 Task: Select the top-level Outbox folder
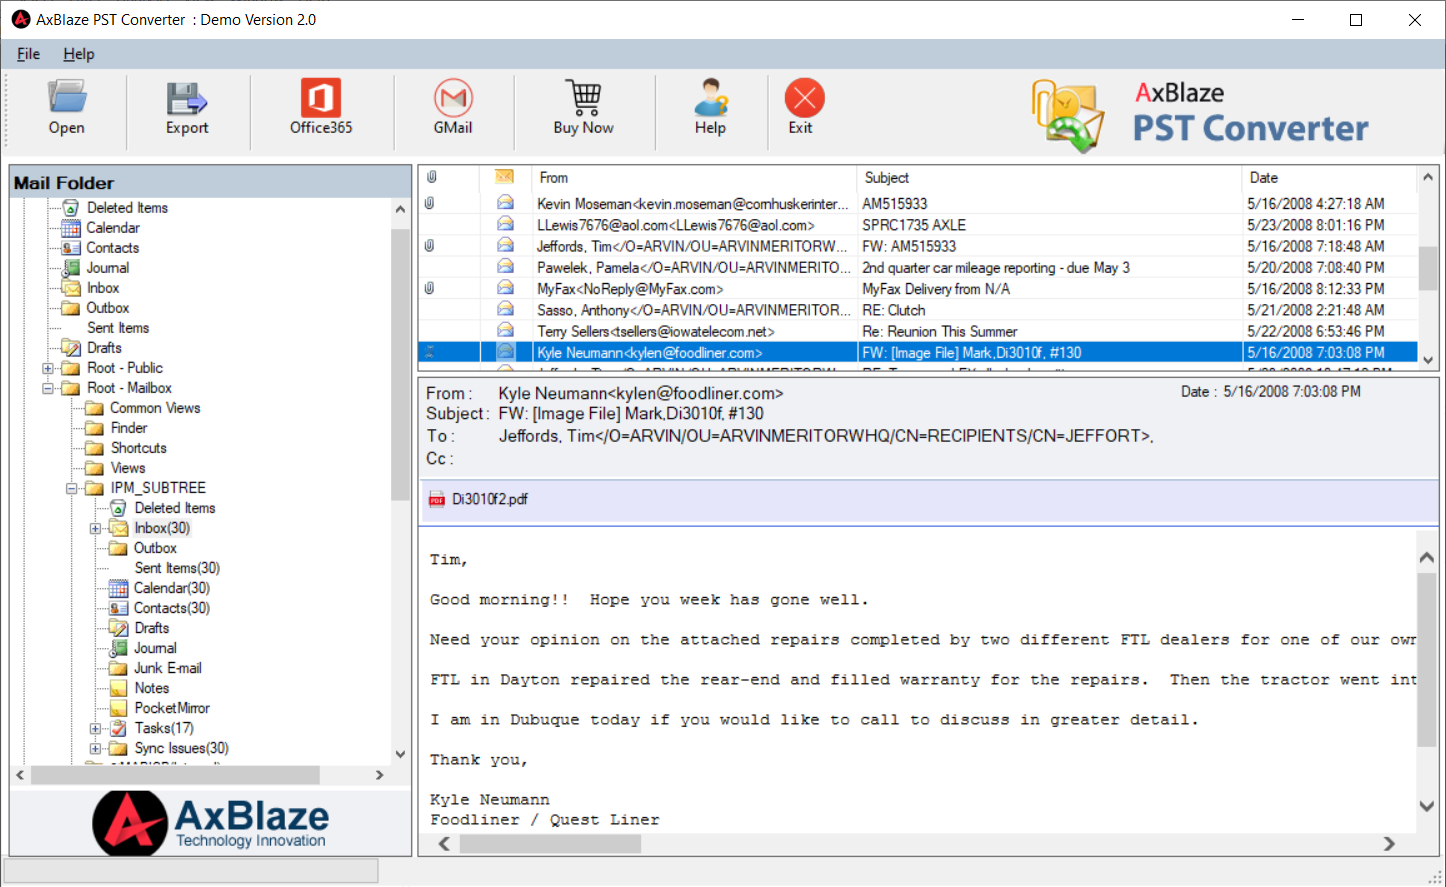click(108, 308)
